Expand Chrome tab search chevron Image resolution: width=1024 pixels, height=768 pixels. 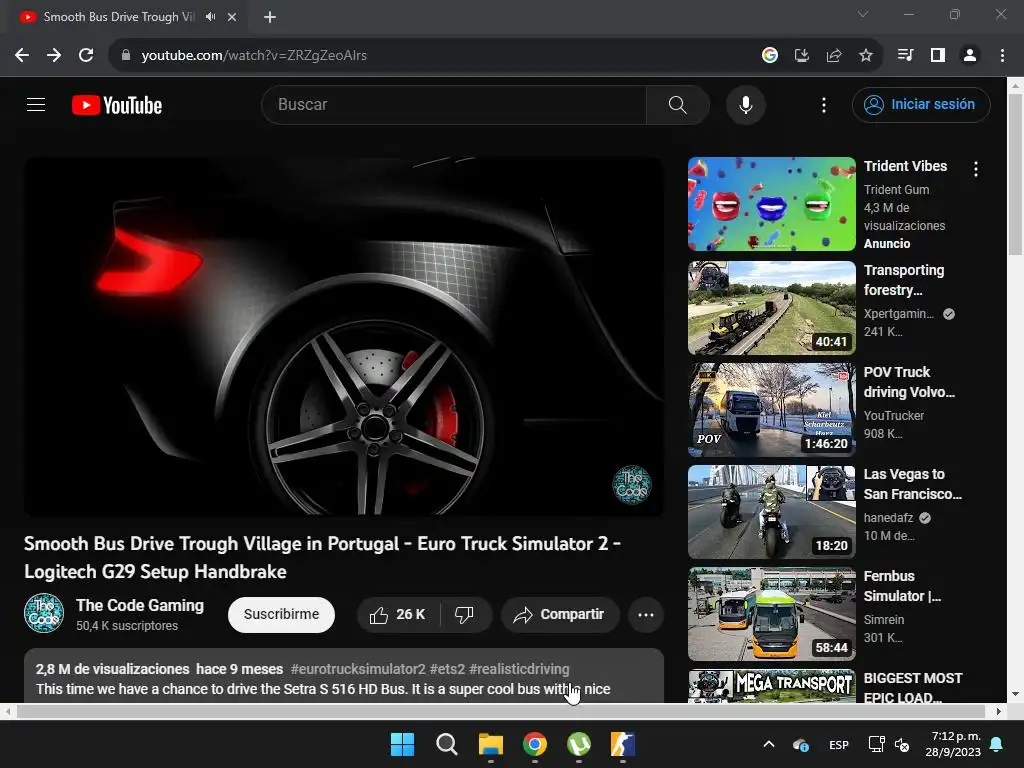pos(863,14)
